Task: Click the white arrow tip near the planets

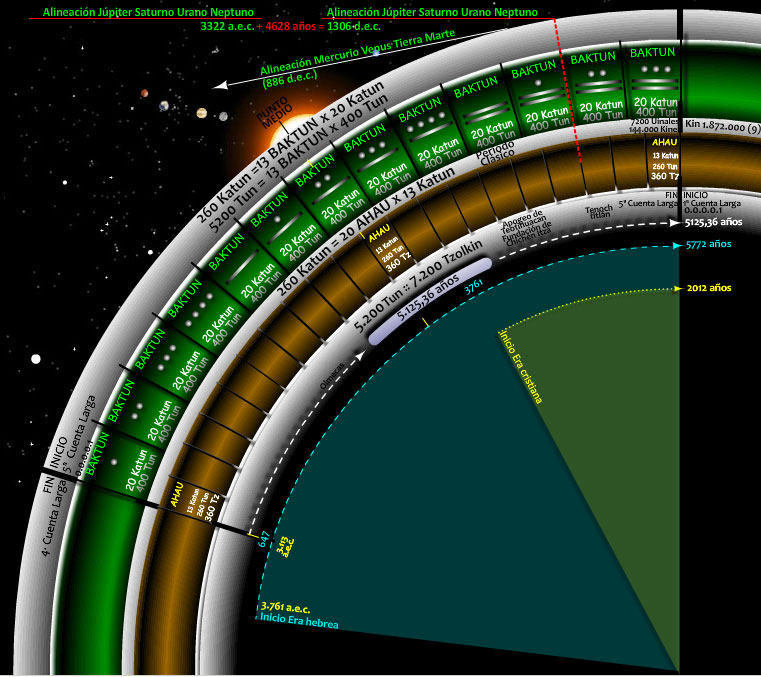Action: click(x=216, y=87)
